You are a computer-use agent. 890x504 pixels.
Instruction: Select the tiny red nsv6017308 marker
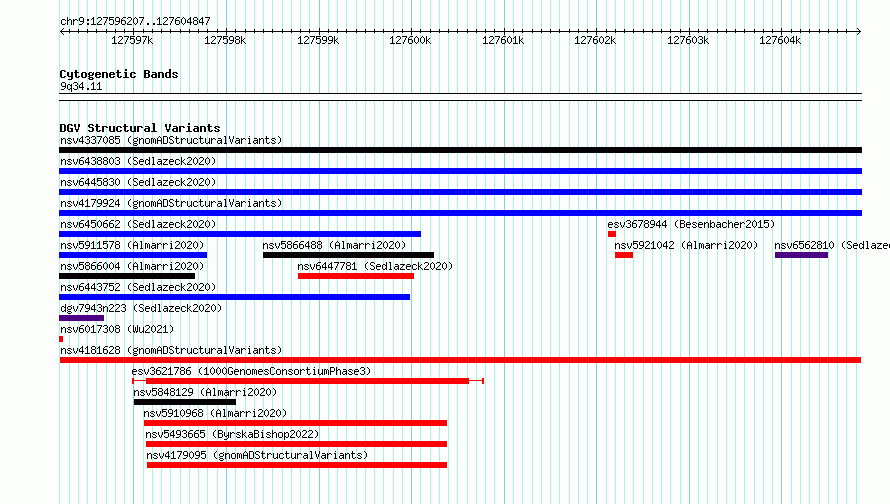click(x=61, y=339)
